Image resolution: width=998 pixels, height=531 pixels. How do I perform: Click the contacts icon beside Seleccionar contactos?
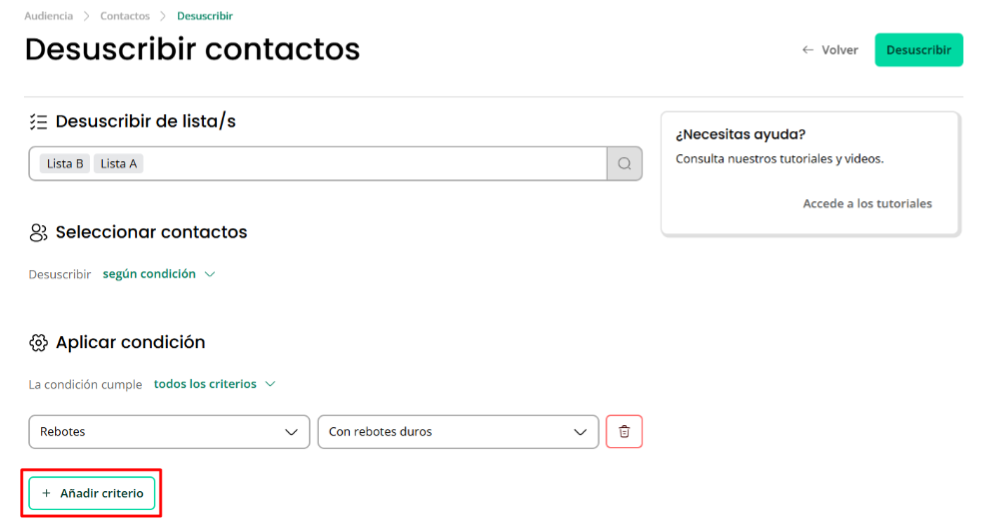tap(38, 232)
